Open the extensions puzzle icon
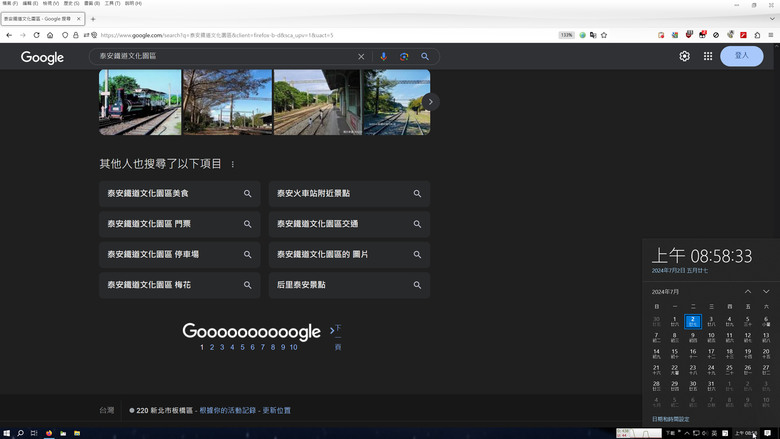780x439 pixels. click(x=757, y=35)
